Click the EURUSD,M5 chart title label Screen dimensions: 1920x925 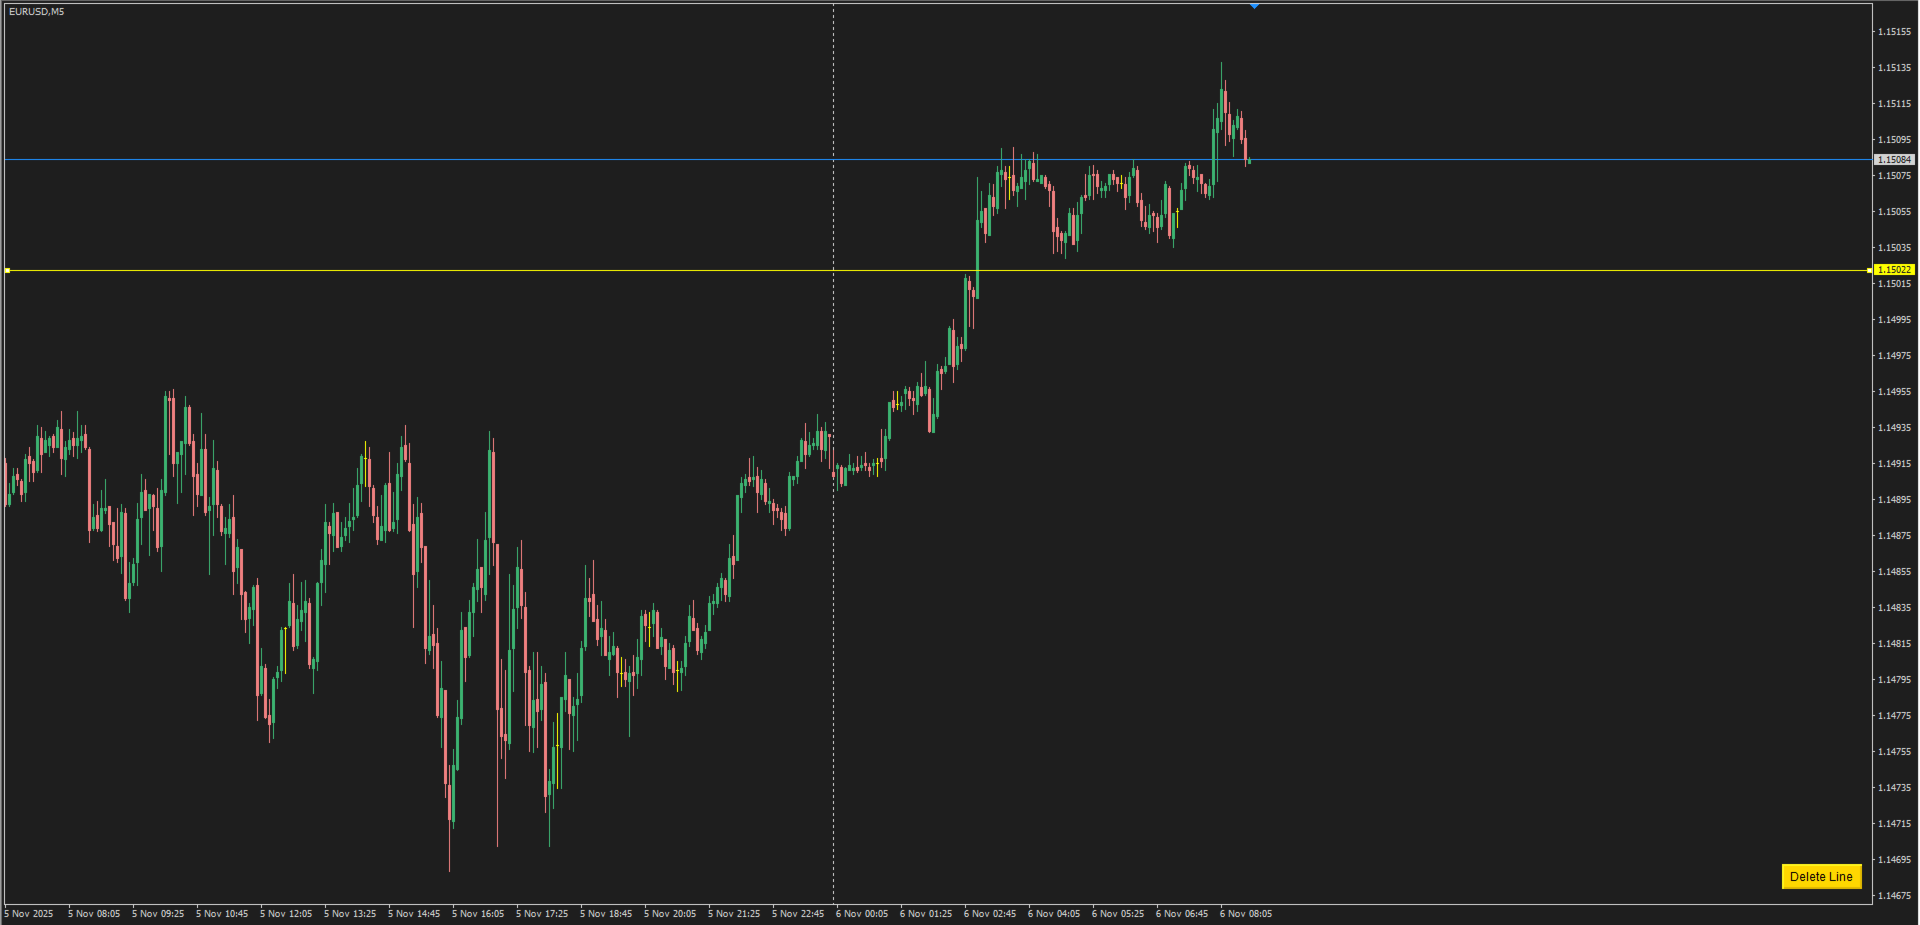(37, 12)
